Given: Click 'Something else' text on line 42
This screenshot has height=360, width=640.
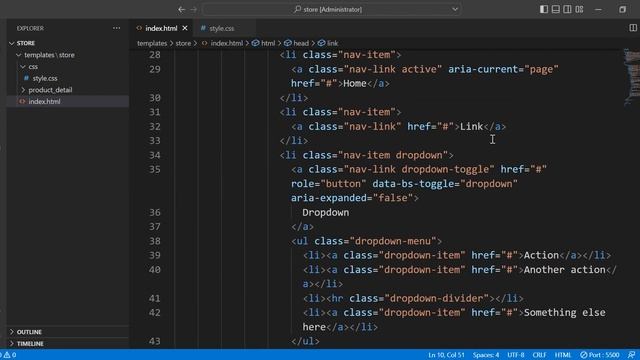Looking at the screenshot, I should point(564,313).
